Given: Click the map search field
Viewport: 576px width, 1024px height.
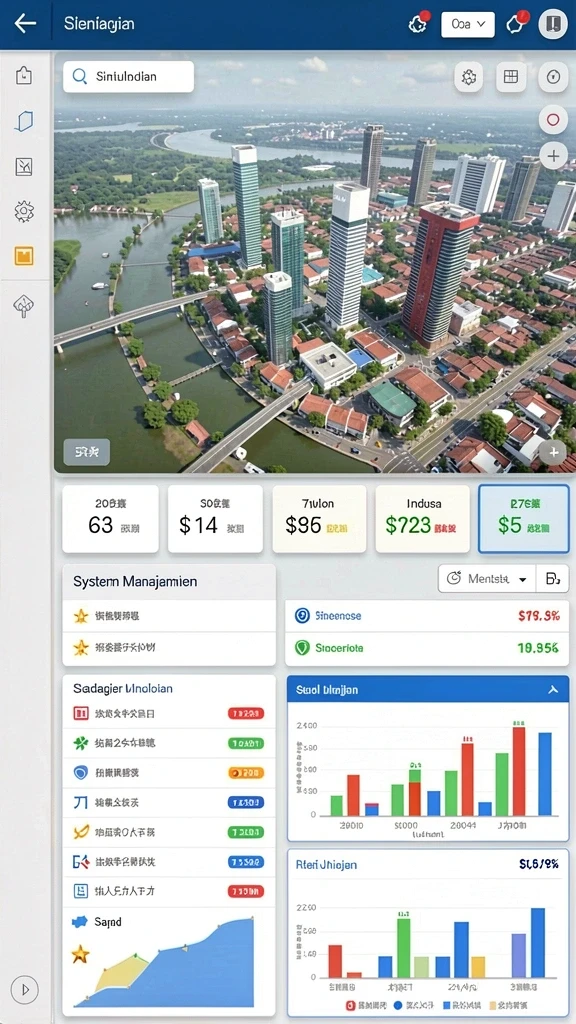Looking at the screenshot, I should (129, 76).
